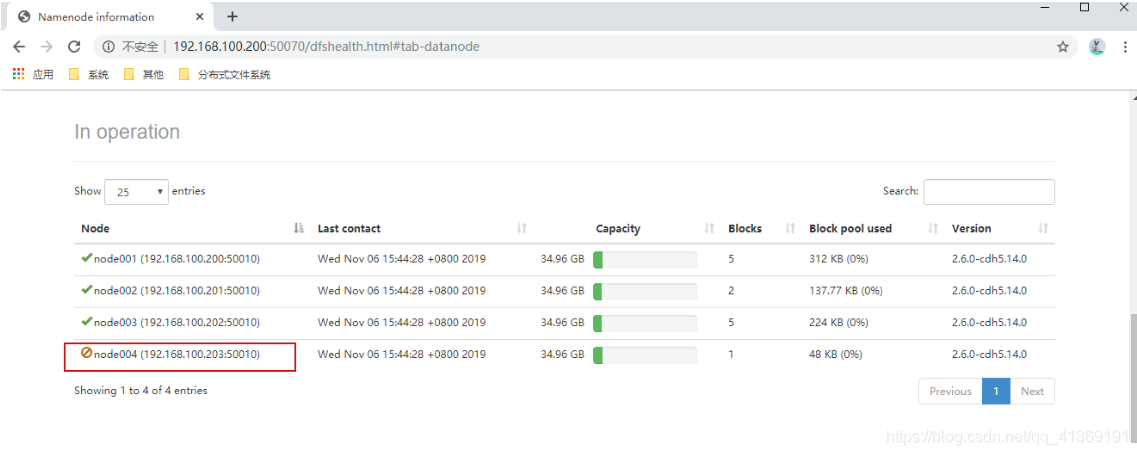Click the Next pagination button
1137x455 pixels.
[x=1032, y=391]
